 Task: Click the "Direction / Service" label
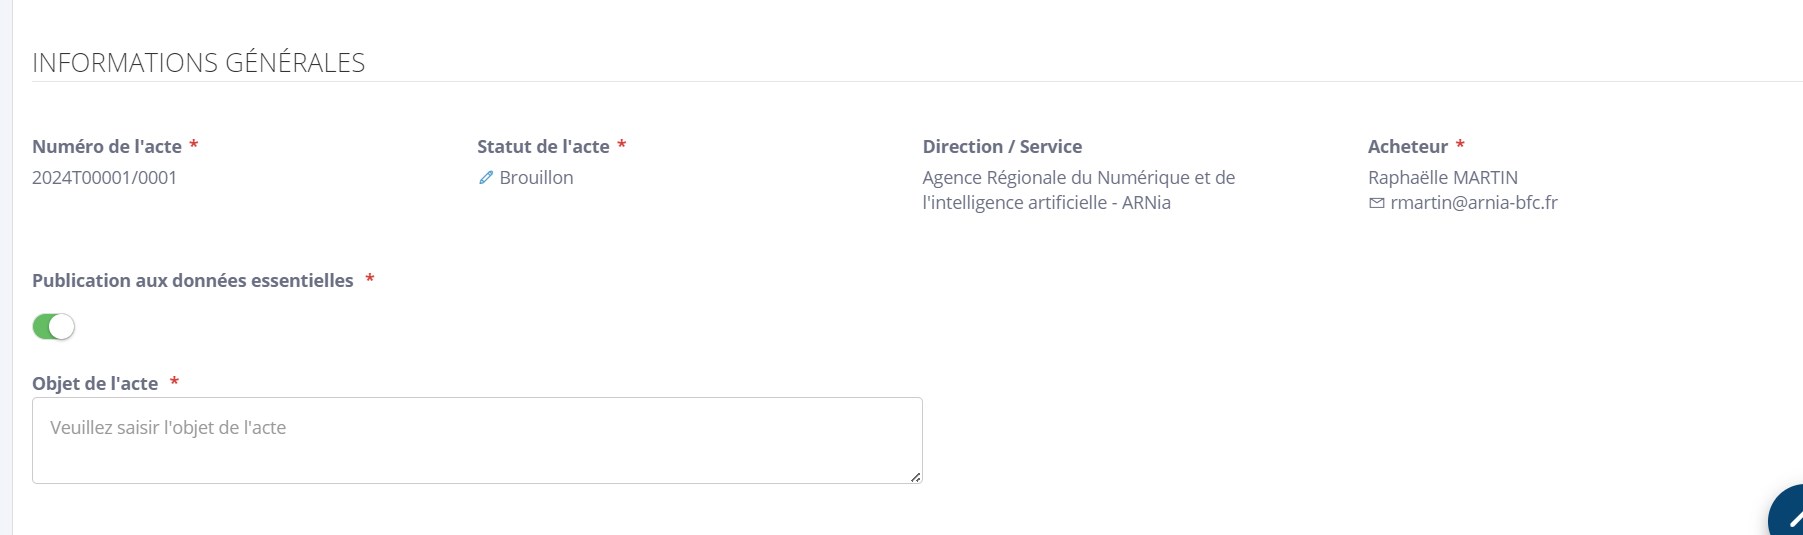pos(1002,147)
